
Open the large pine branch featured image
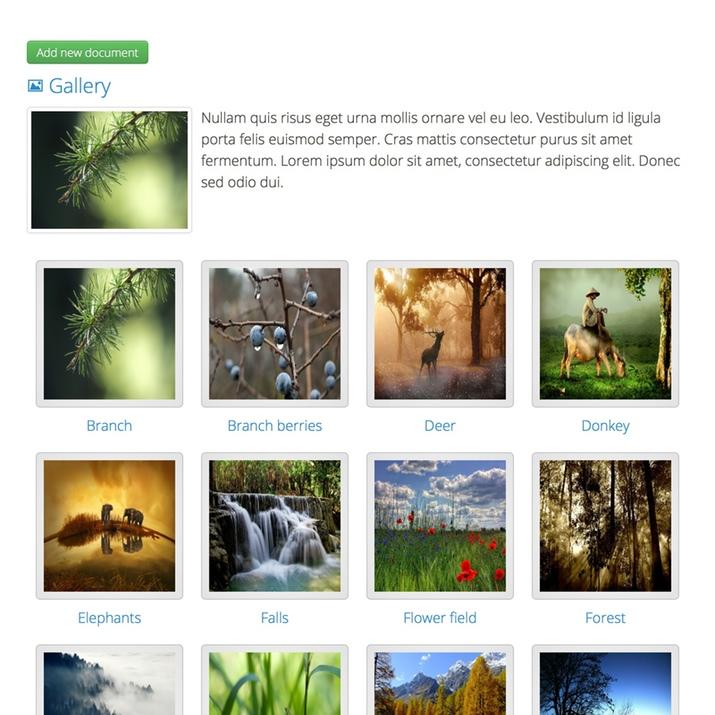click(109, 170)
